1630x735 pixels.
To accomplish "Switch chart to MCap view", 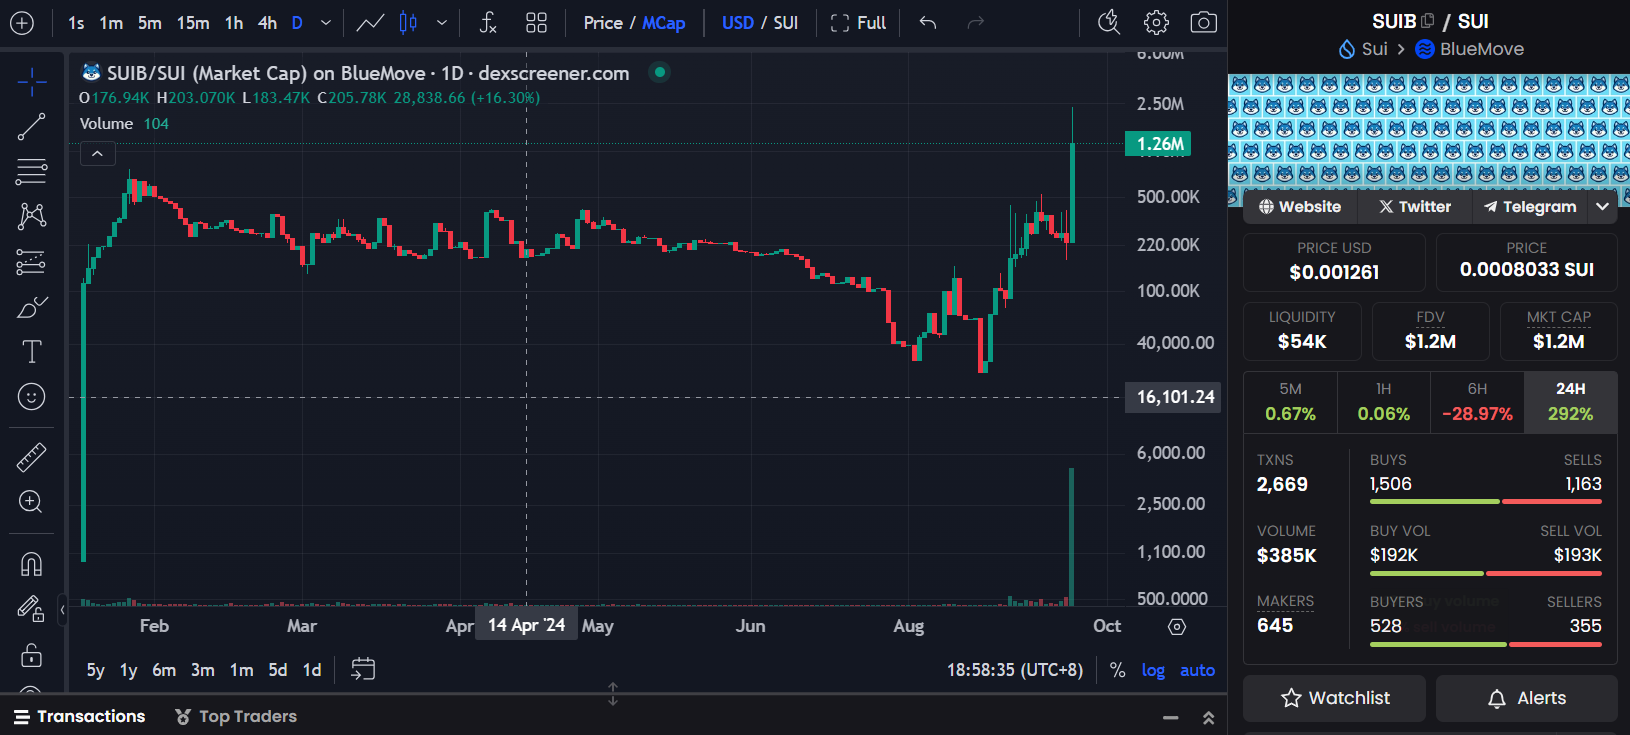I will pos(663,22).
